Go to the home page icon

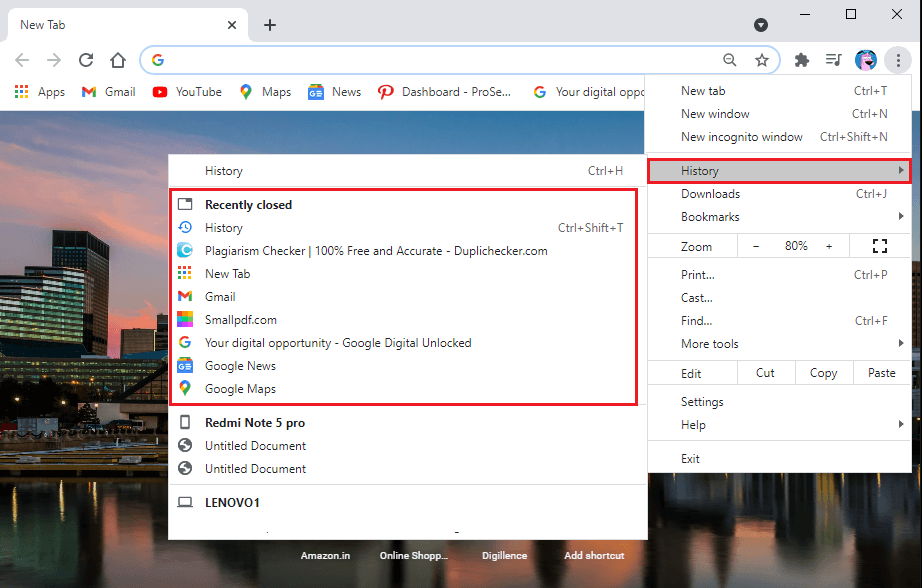coord(118,60)
